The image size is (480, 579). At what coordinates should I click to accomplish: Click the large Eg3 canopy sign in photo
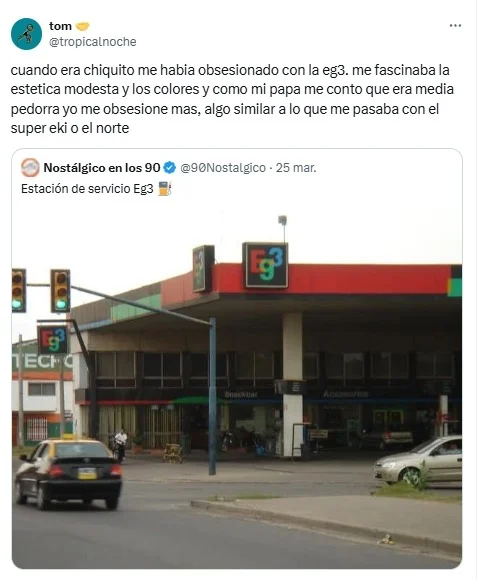(265, 265)
